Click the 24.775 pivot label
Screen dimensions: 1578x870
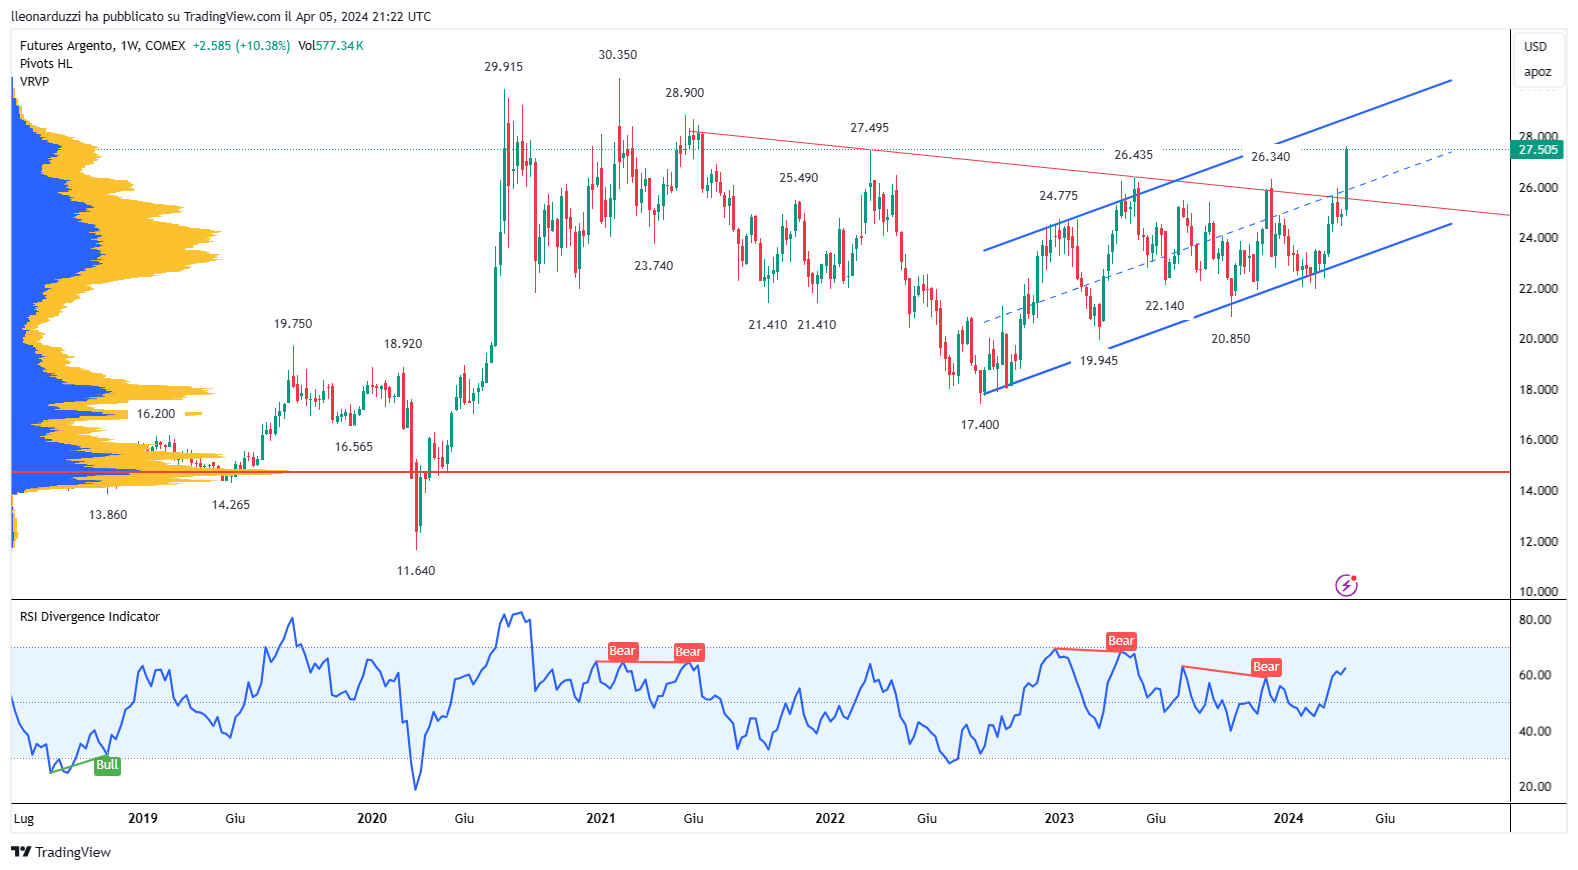(x=1059, y=196)
